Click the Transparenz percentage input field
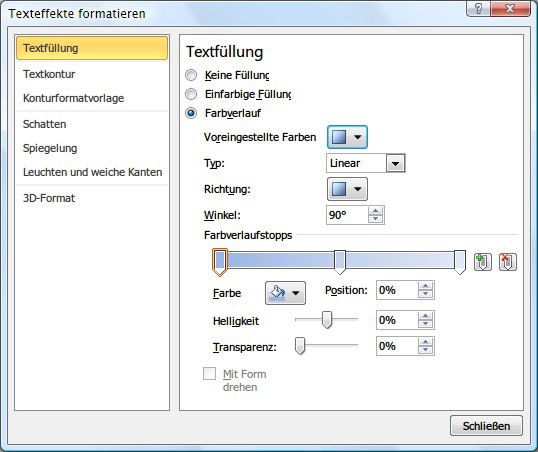538x452 pixels. (397, 346)
